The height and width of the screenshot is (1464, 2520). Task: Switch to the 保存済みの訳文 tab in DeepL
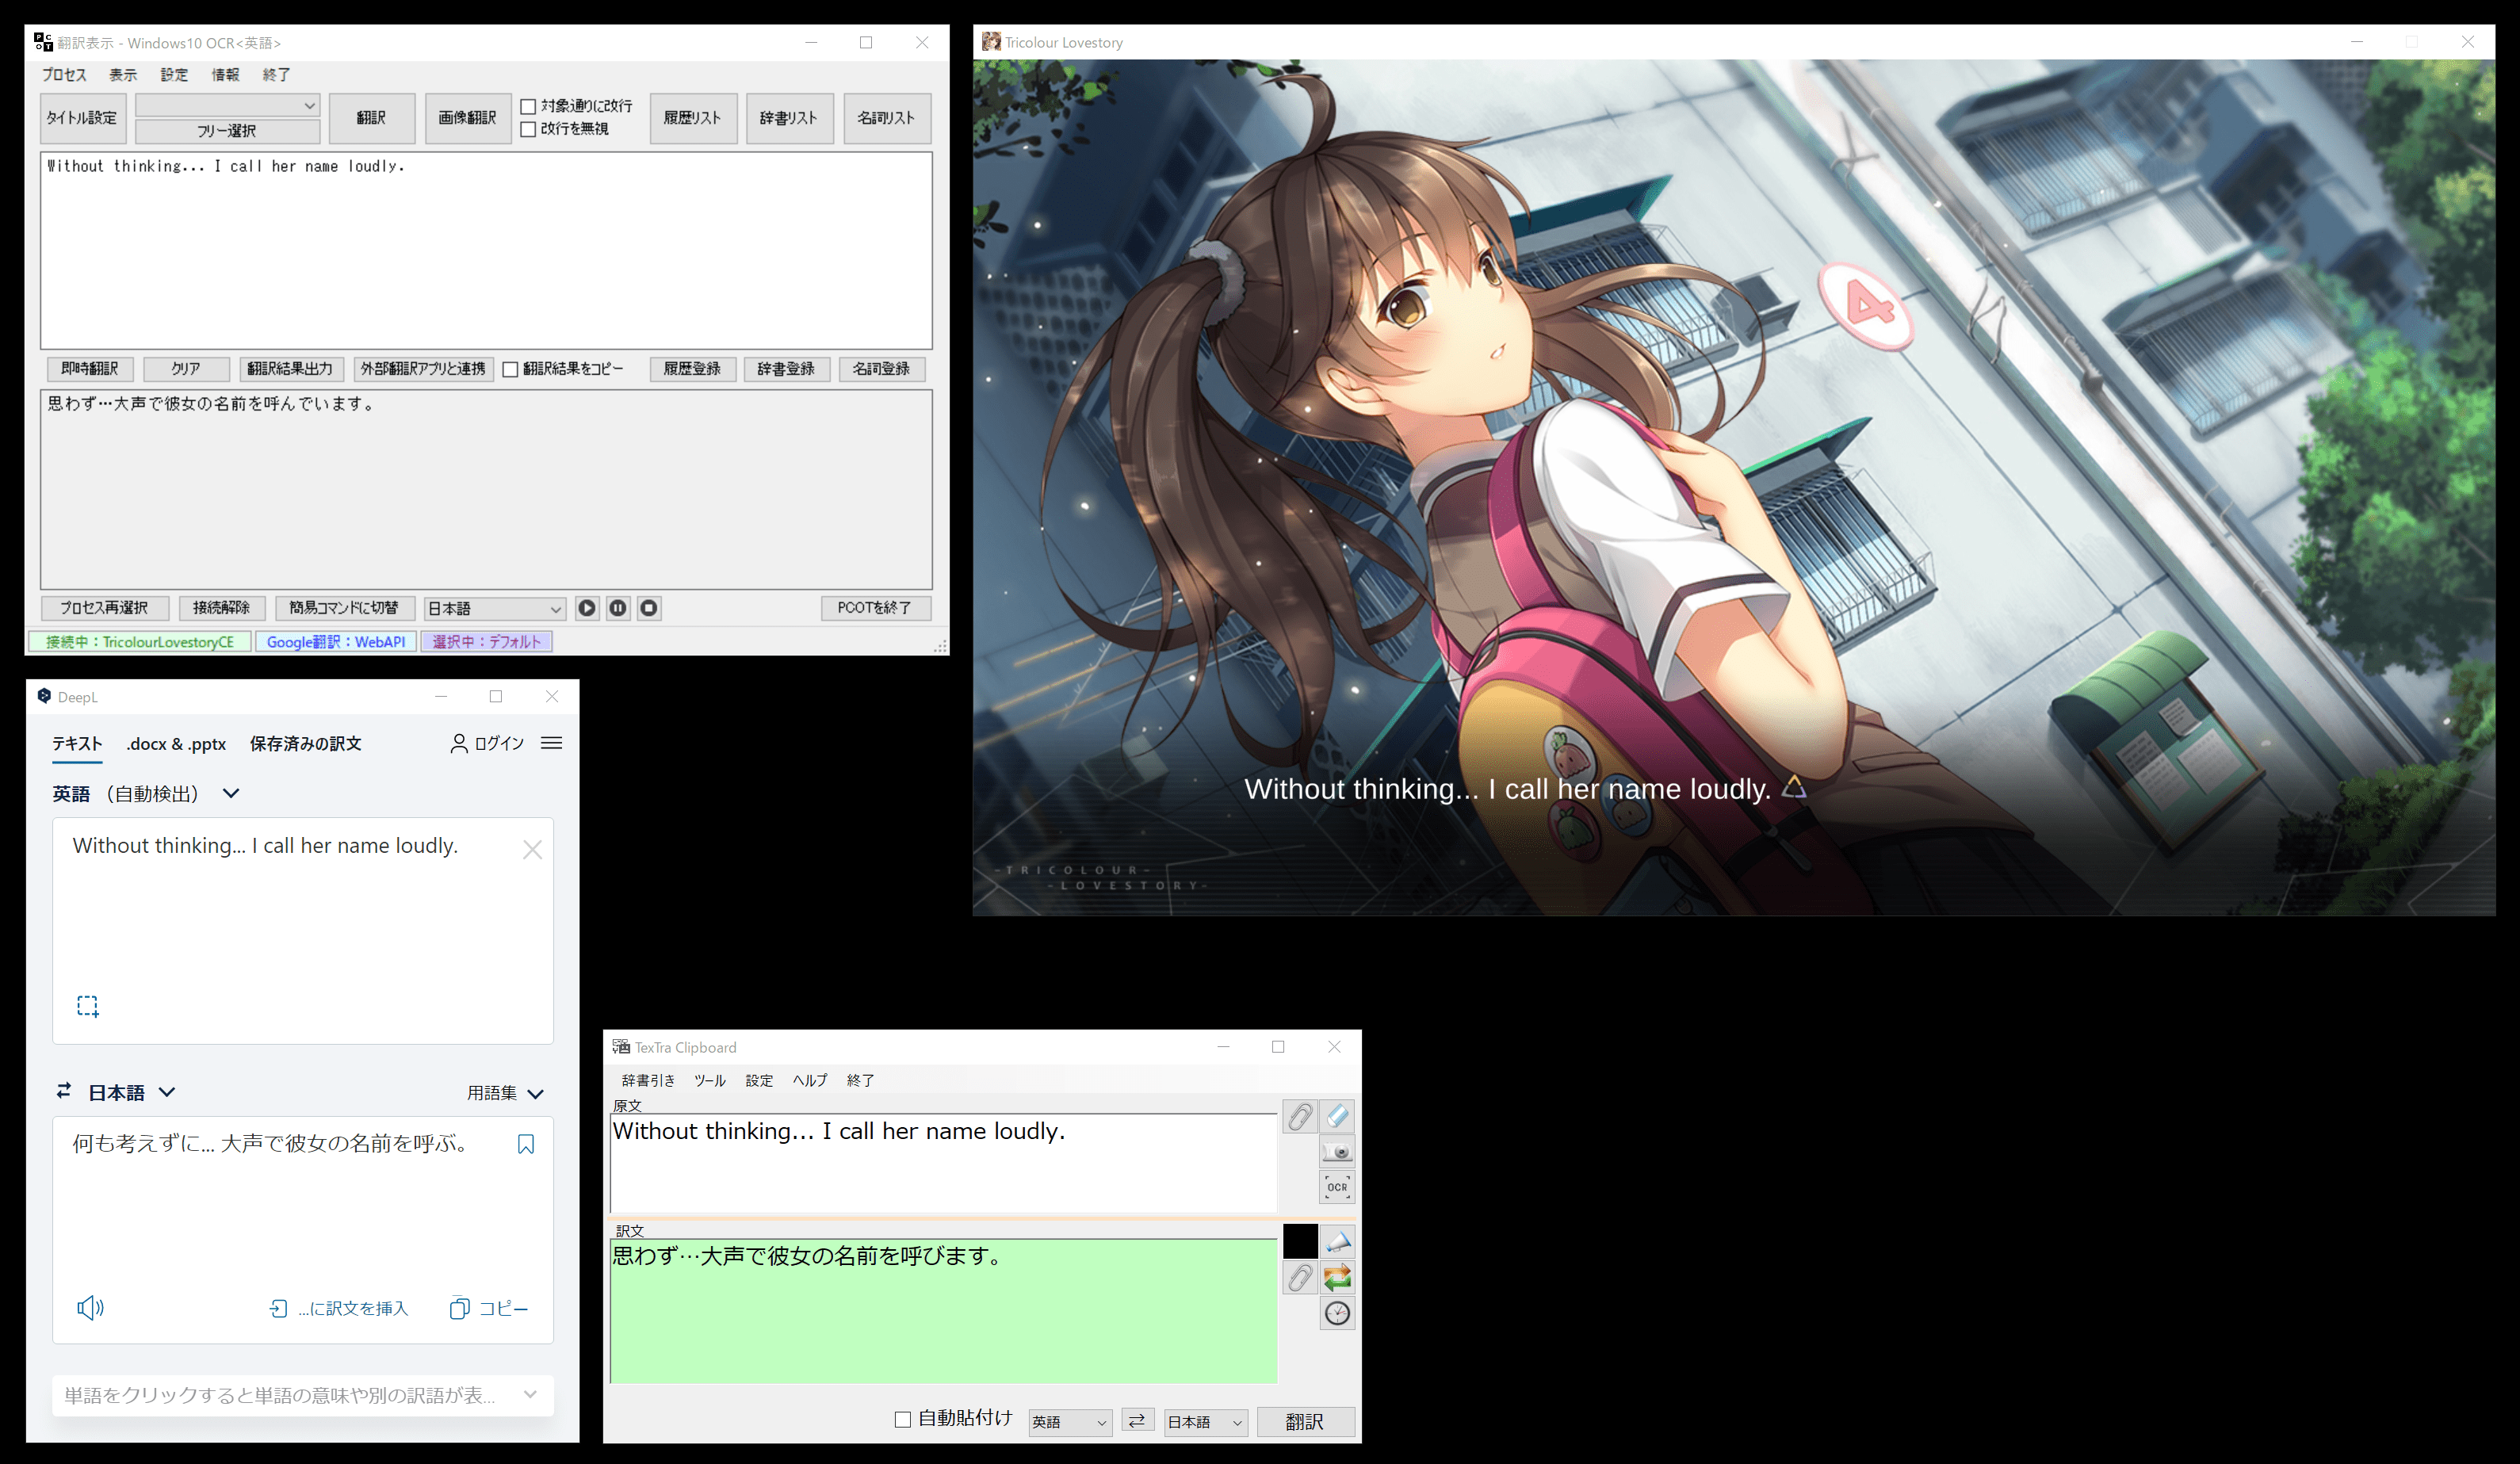(x=305, y=743)
